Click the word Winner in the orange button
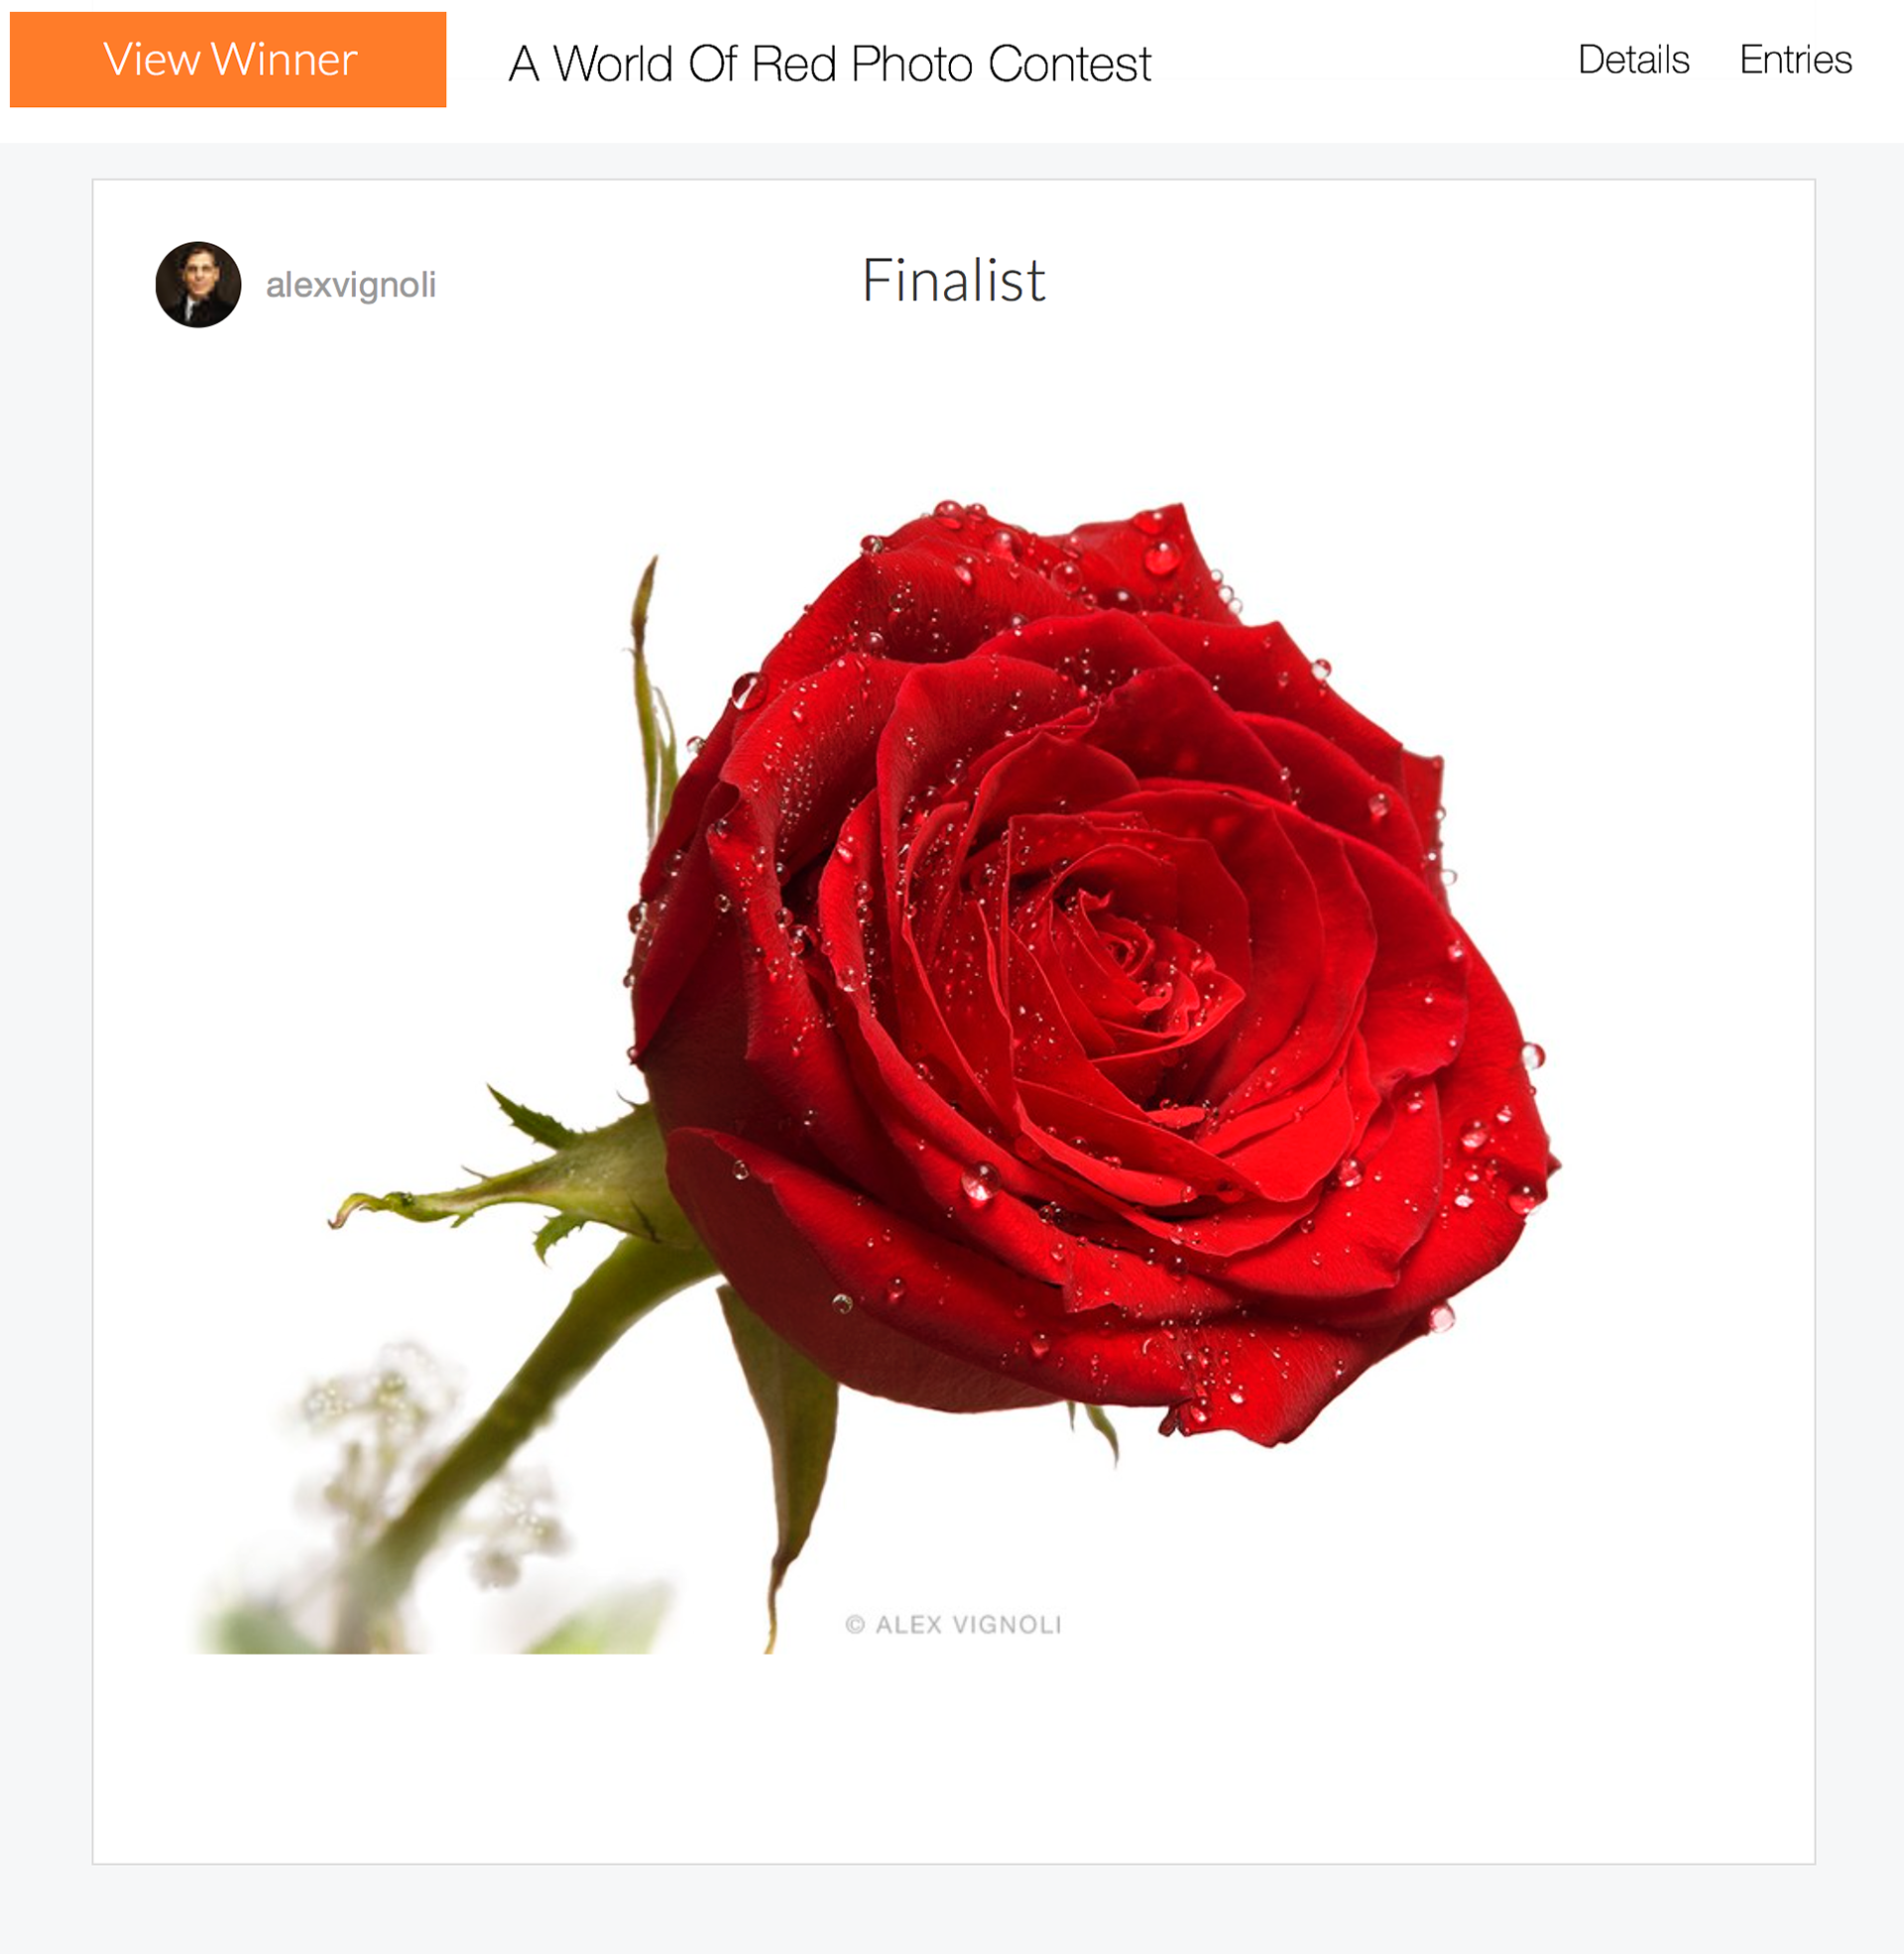The image size is (1904, 1954). tap(284, 60)
